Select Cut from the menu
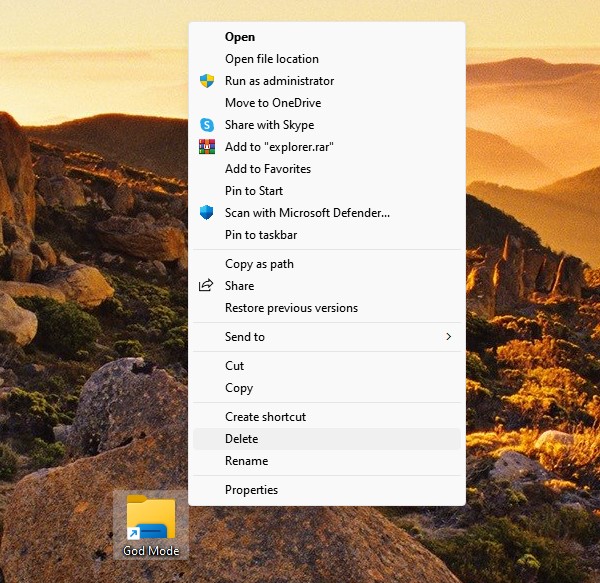The height and width of the screenshot is (583, 600). tap(327, 366)
